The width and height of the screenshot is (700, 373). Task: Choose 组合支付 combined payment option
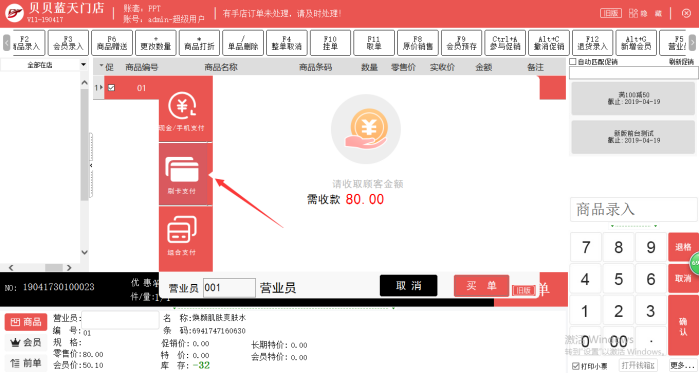(x=186, y=238)
